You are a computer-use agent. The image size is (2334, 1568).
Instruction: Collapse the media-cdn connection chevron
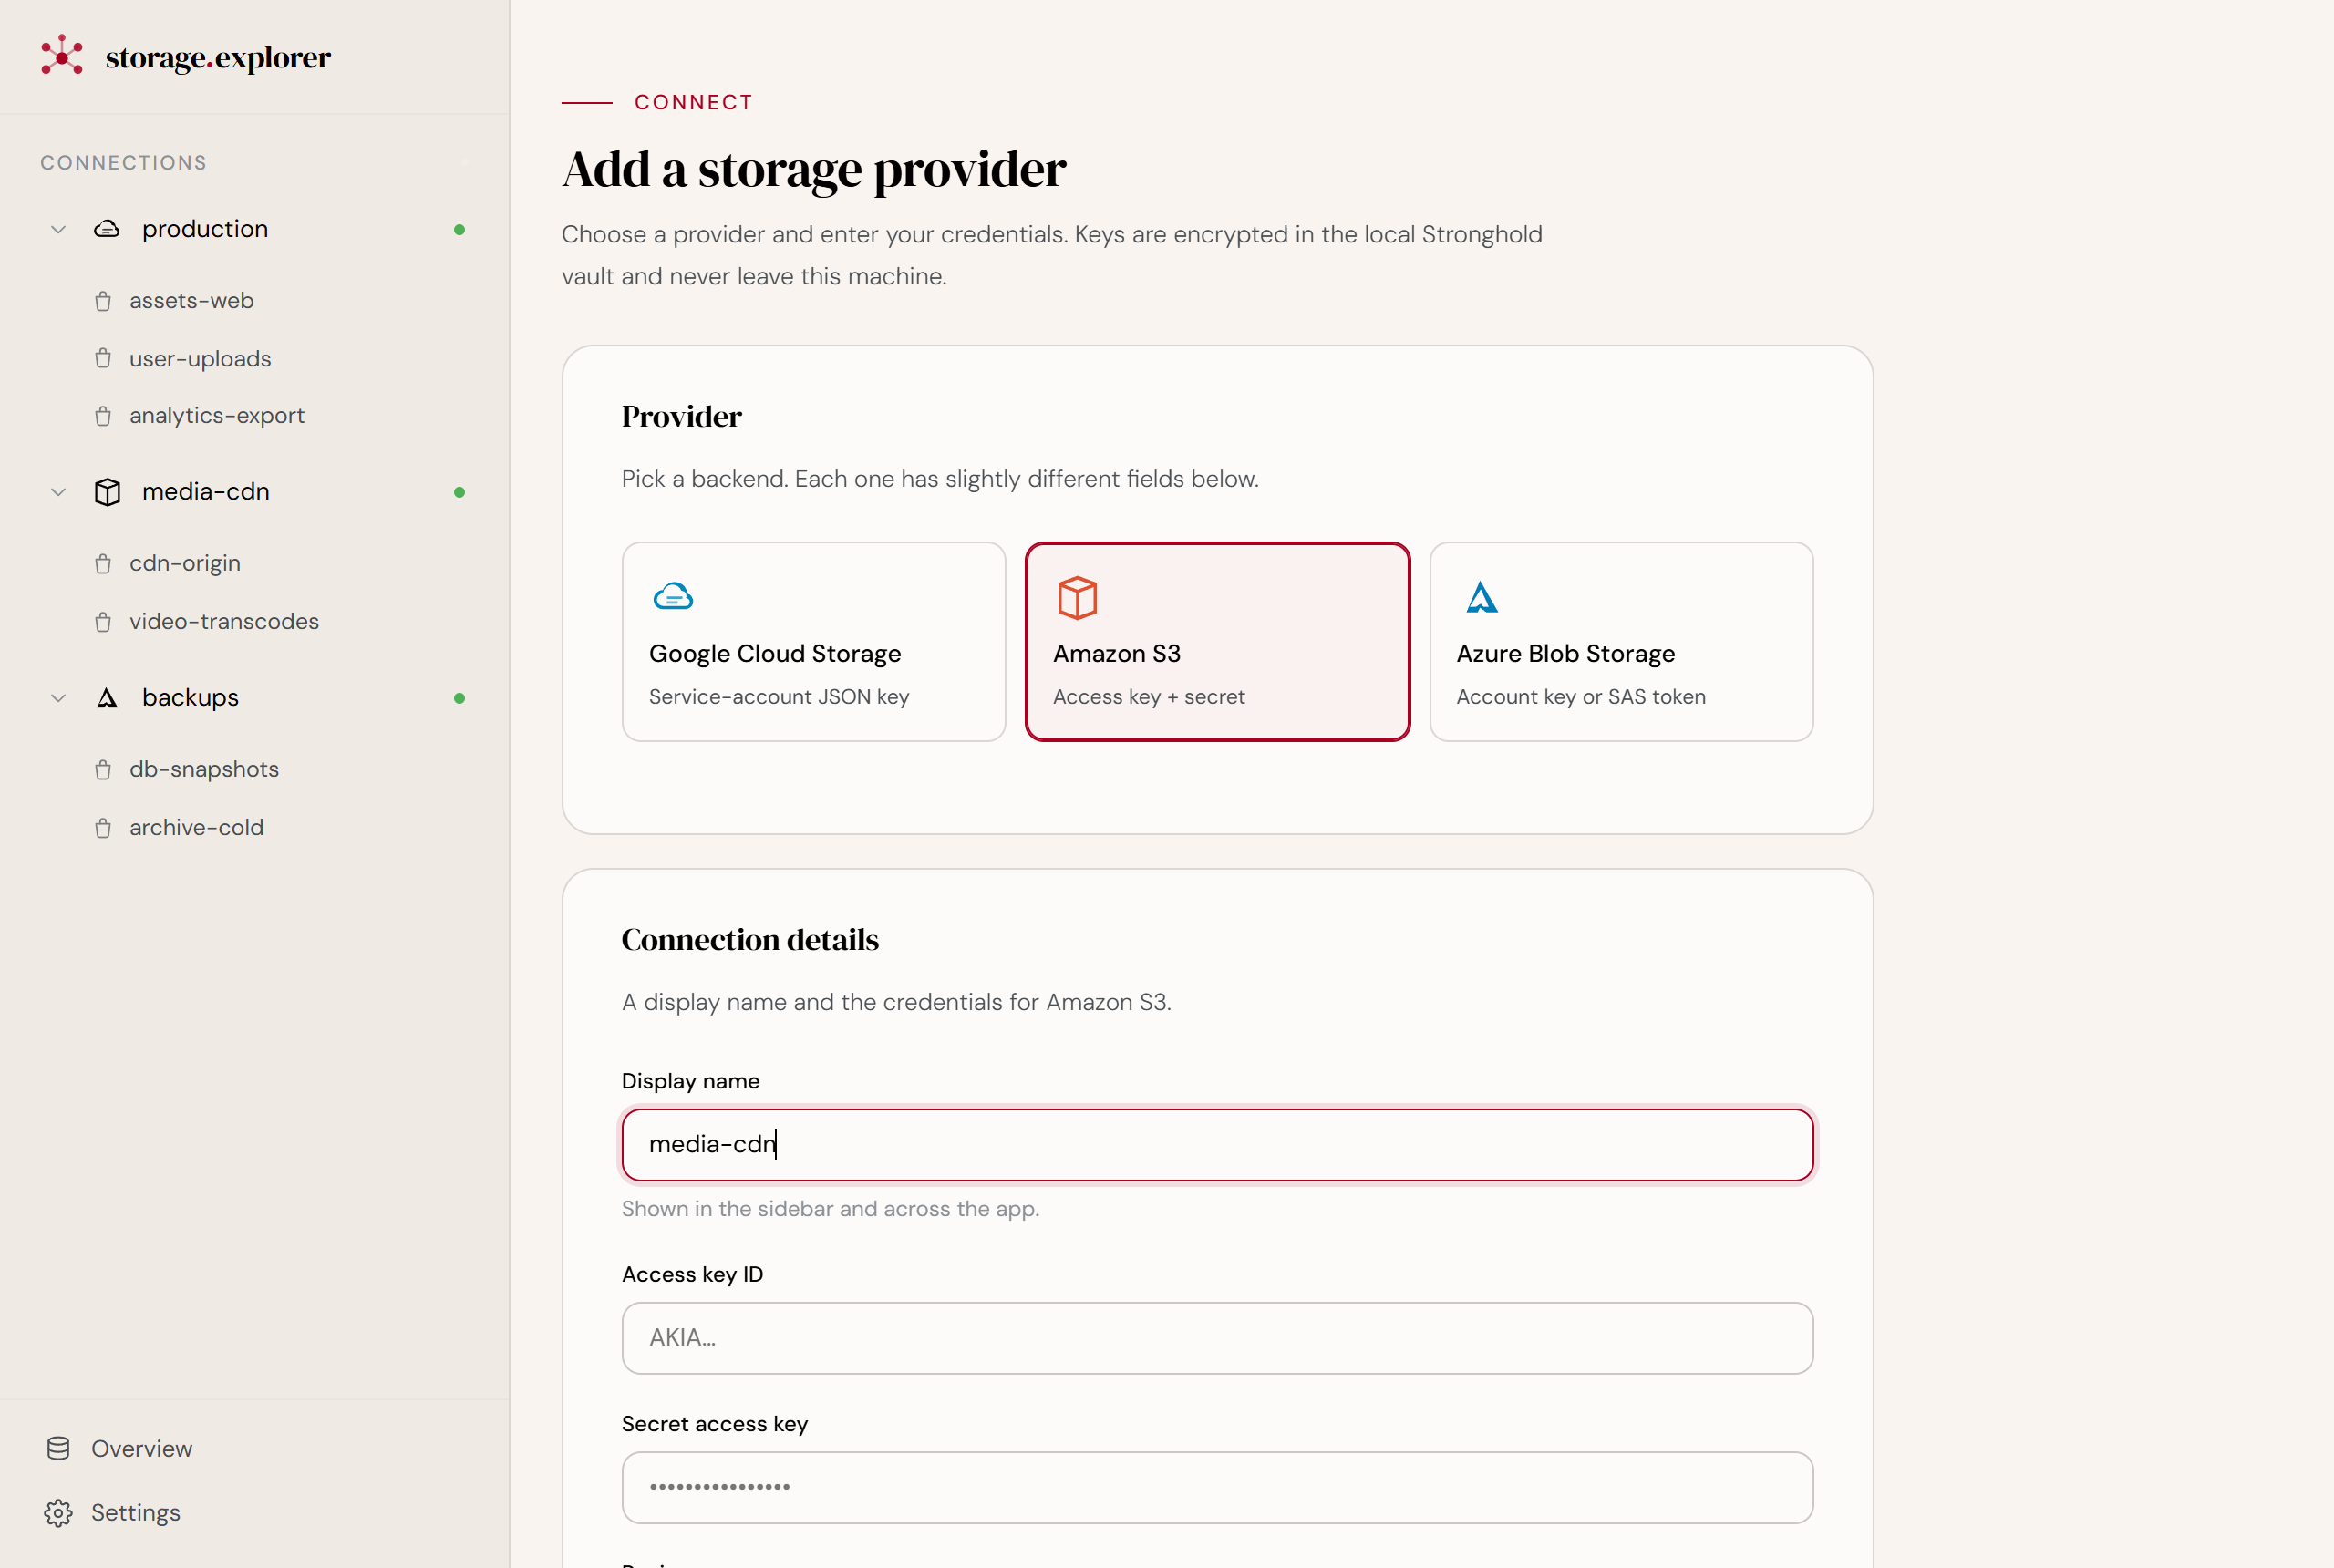click(58, 492)
